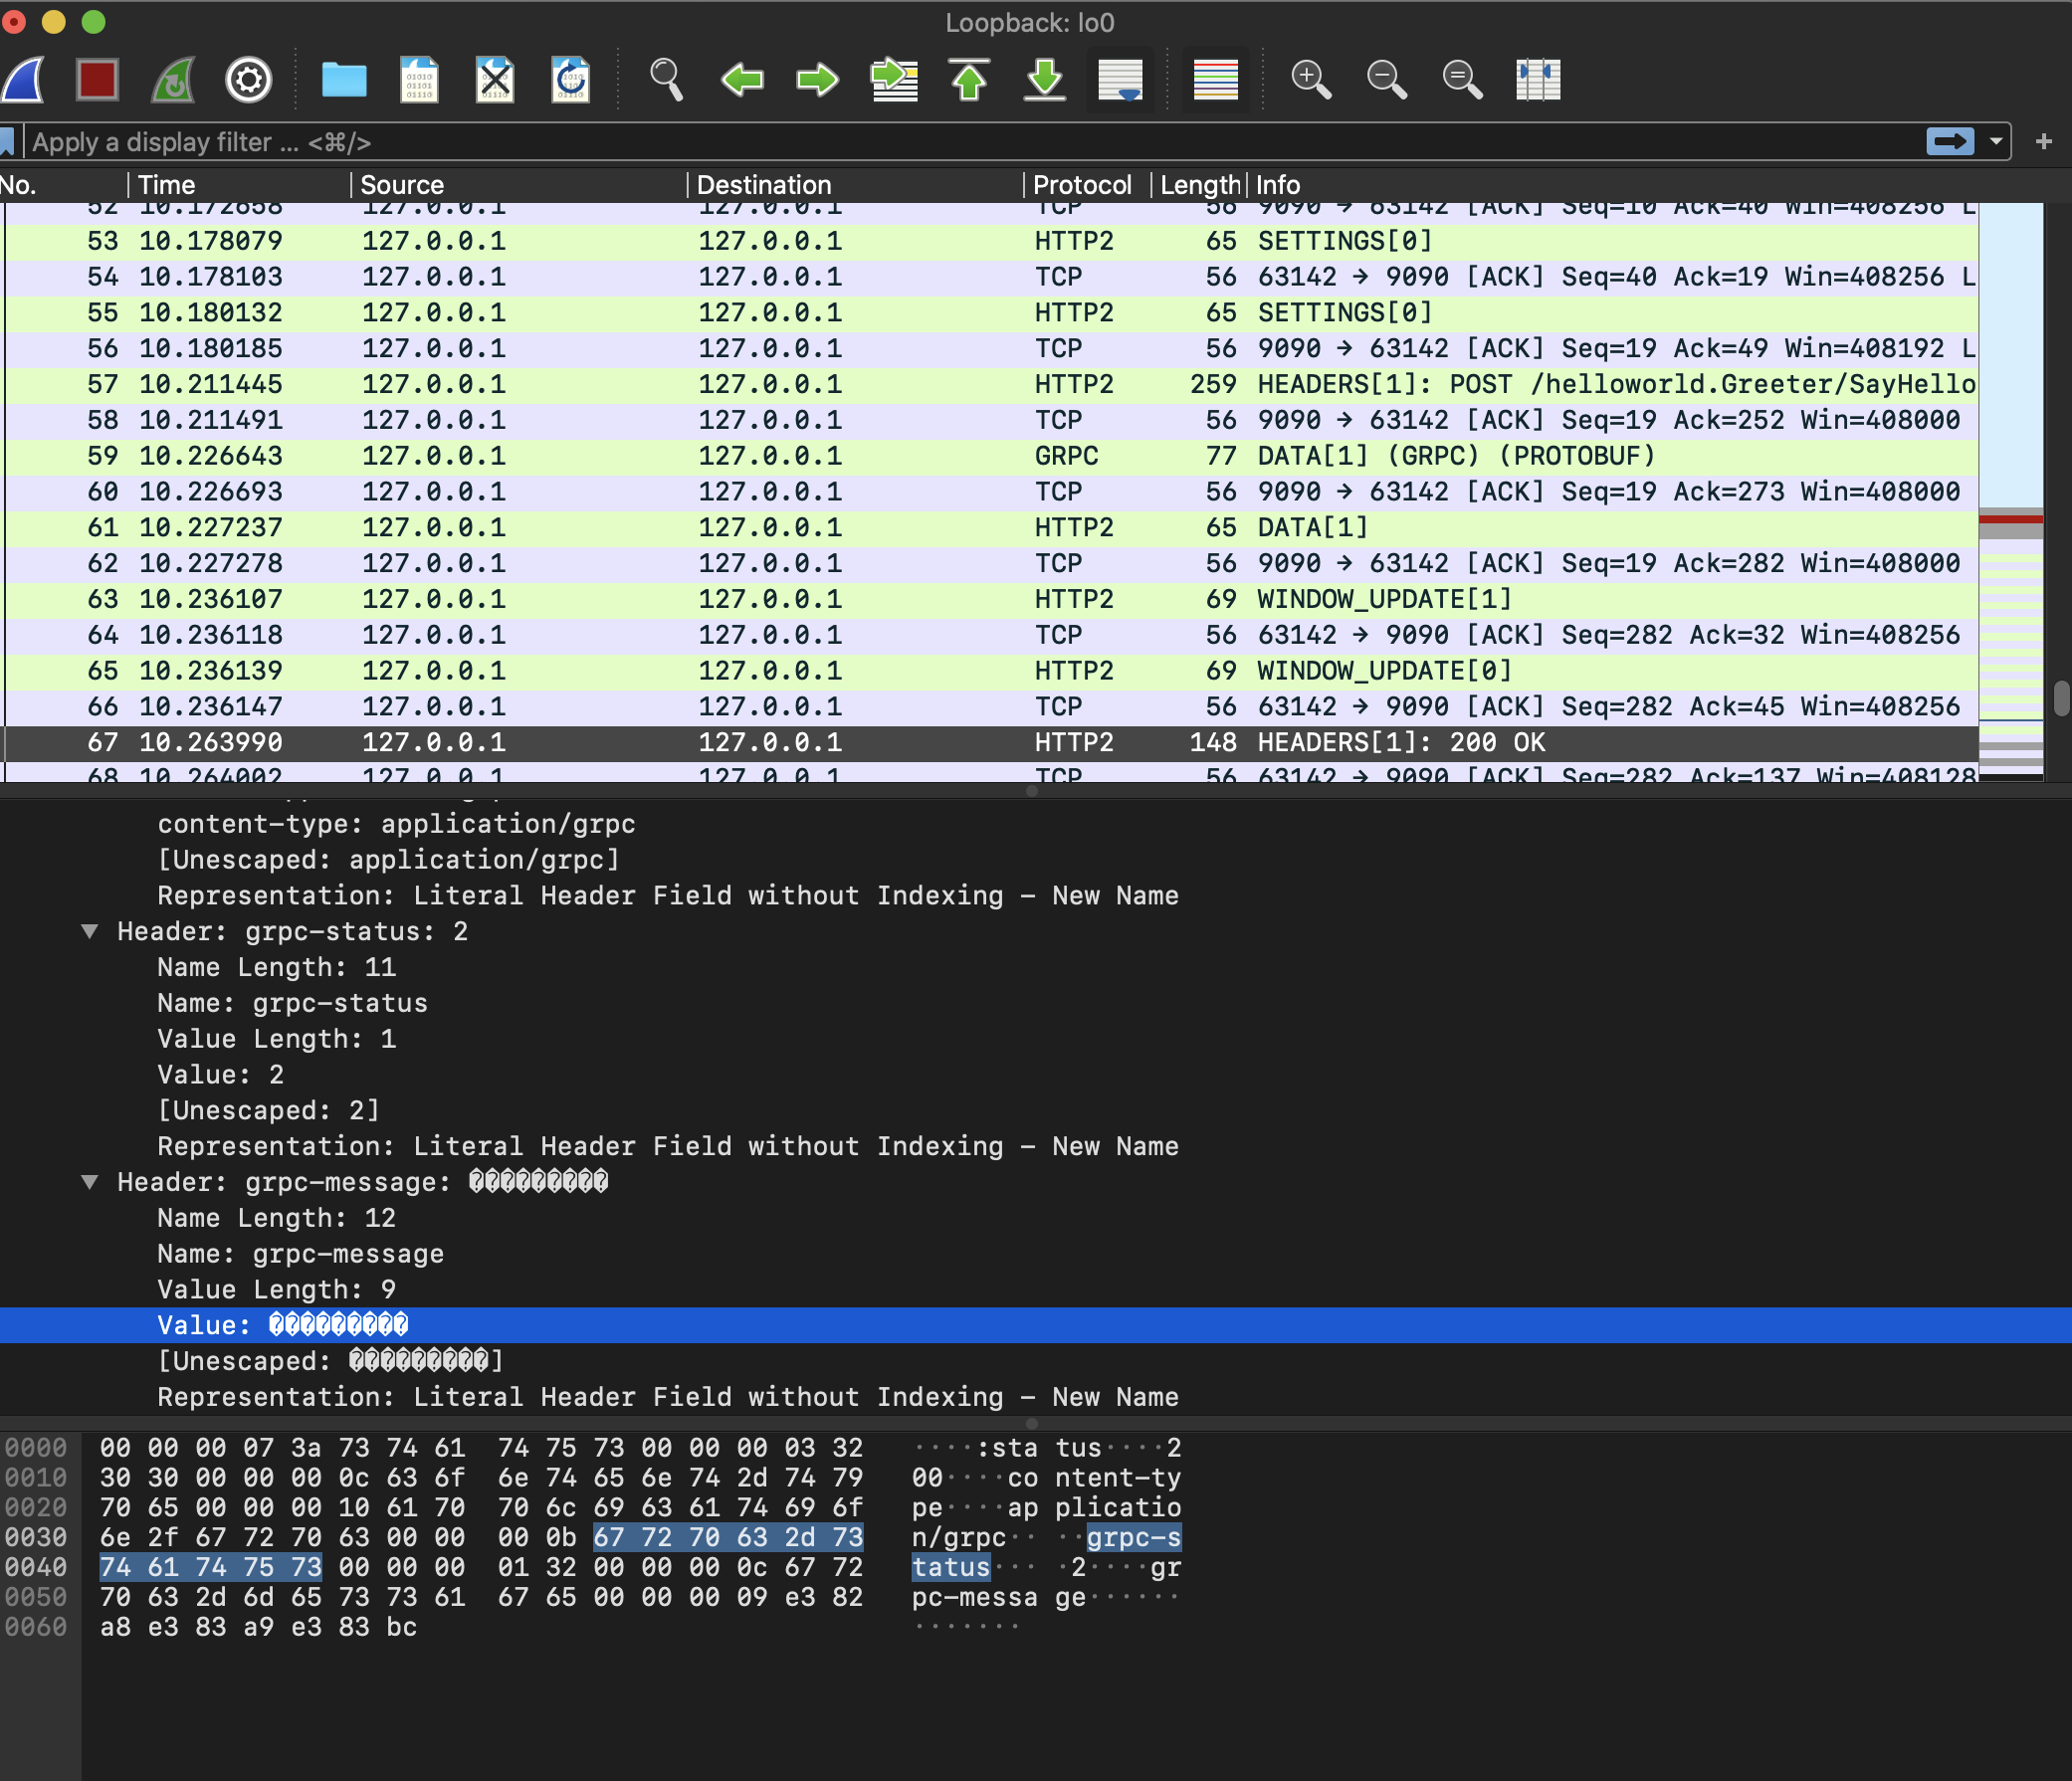Find a packet using the magnifying glass
This screenshot has height=1781, width=2072.
click(666, 80)
